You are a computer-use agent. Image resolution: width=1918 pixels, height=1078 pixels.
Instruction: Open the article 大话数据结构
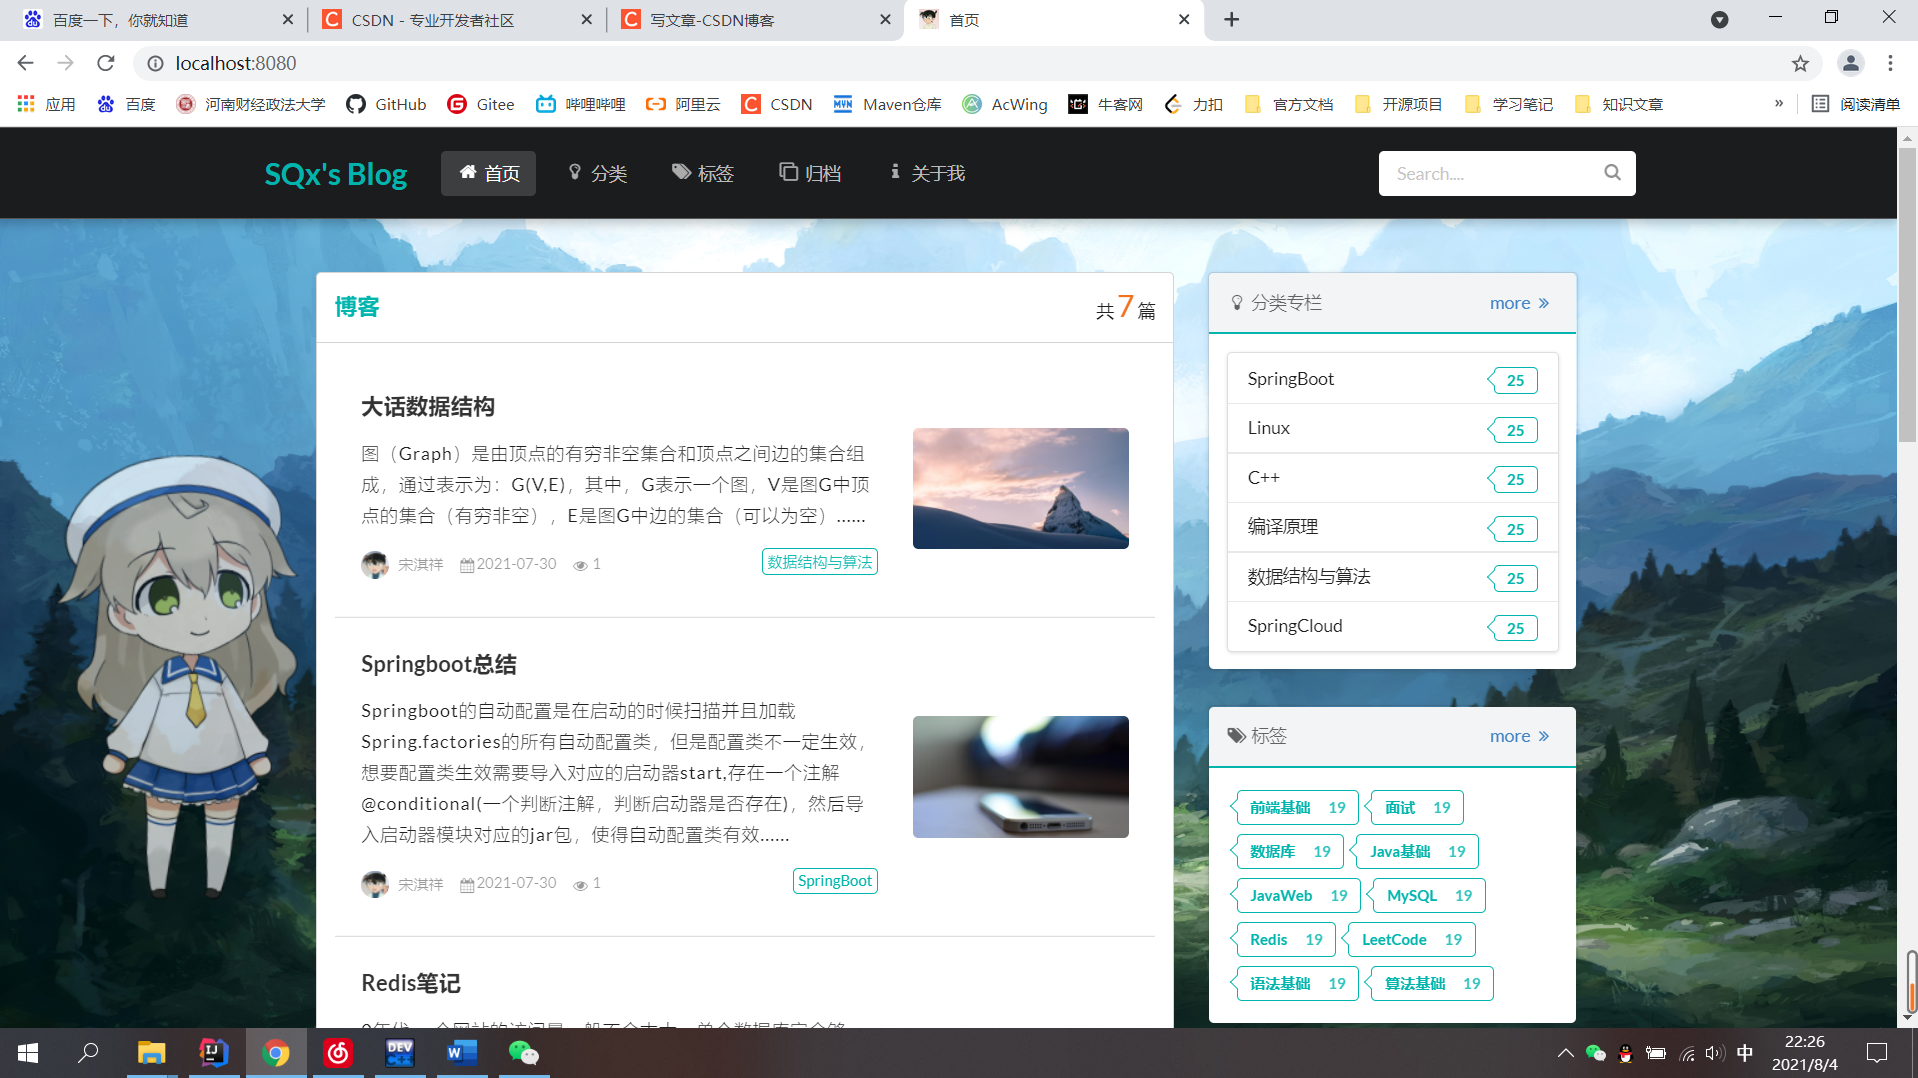pos(428,406)
